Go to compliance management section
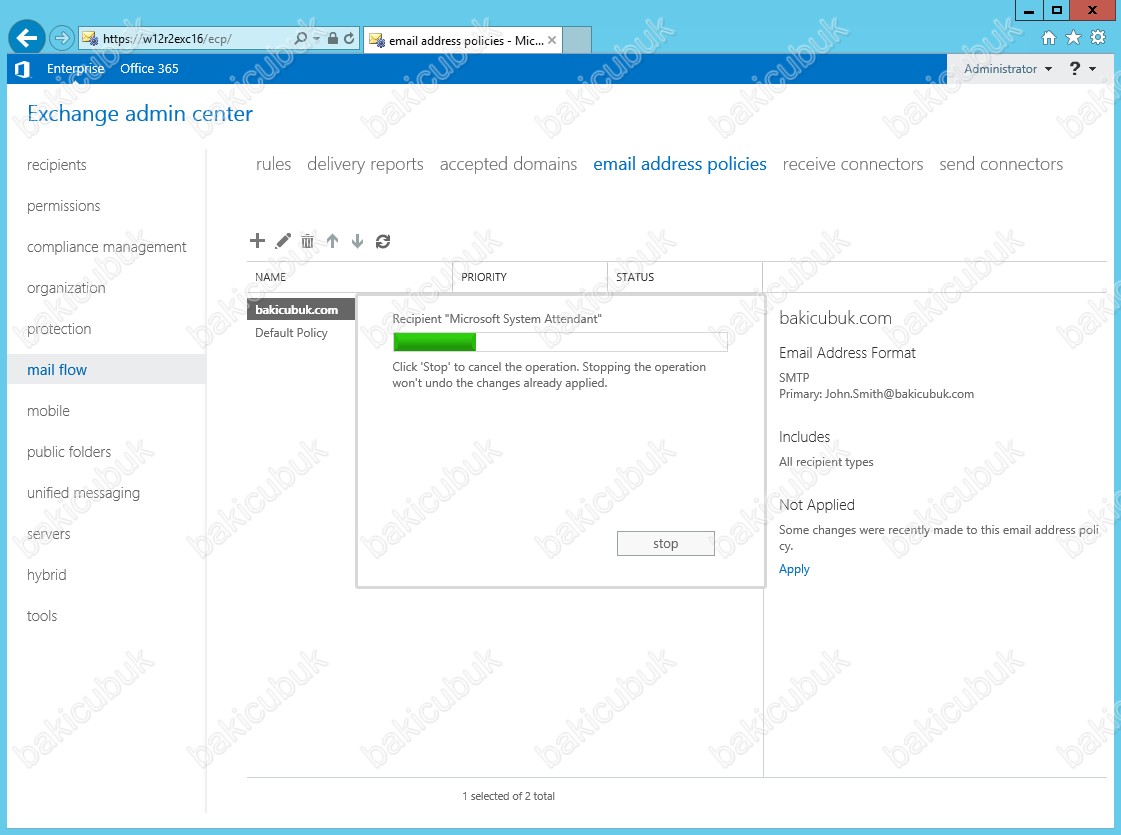 click(x=107, y=247)
